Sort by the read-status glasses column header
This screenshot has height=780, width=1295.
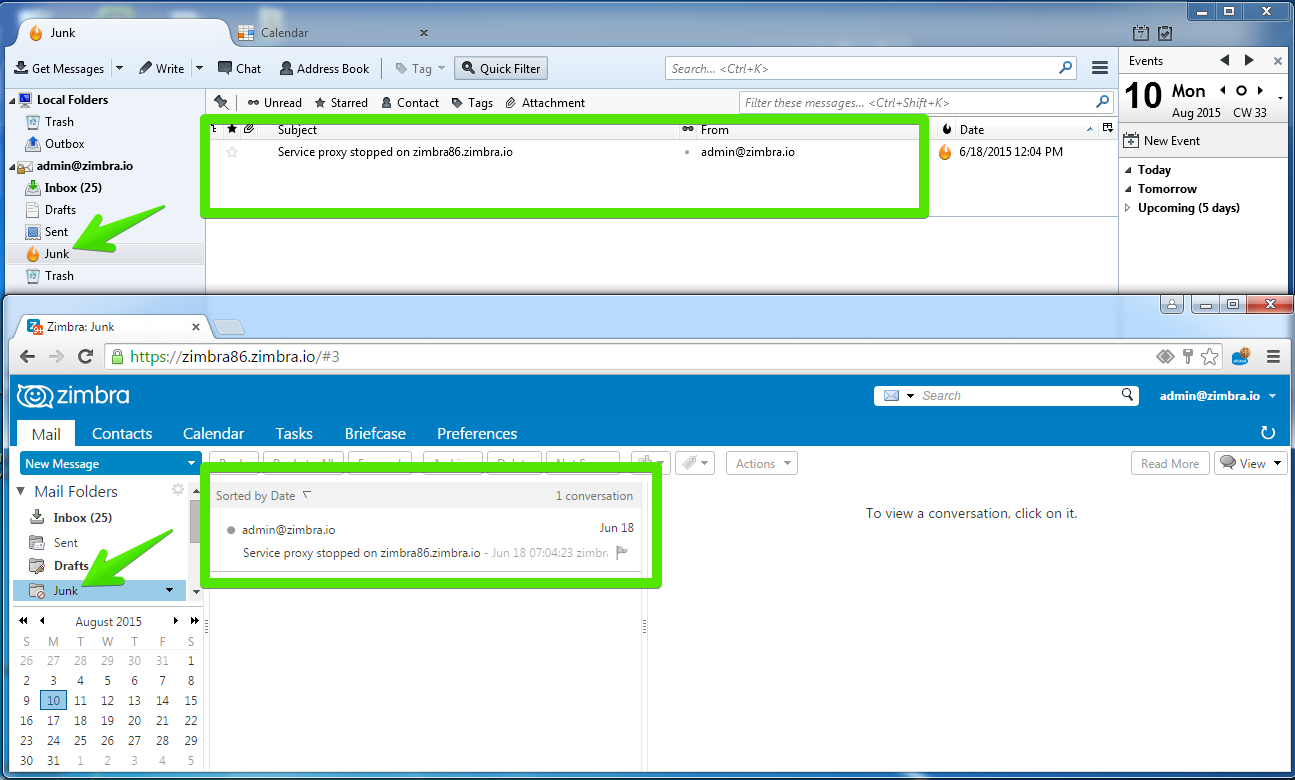click(687, 129)
